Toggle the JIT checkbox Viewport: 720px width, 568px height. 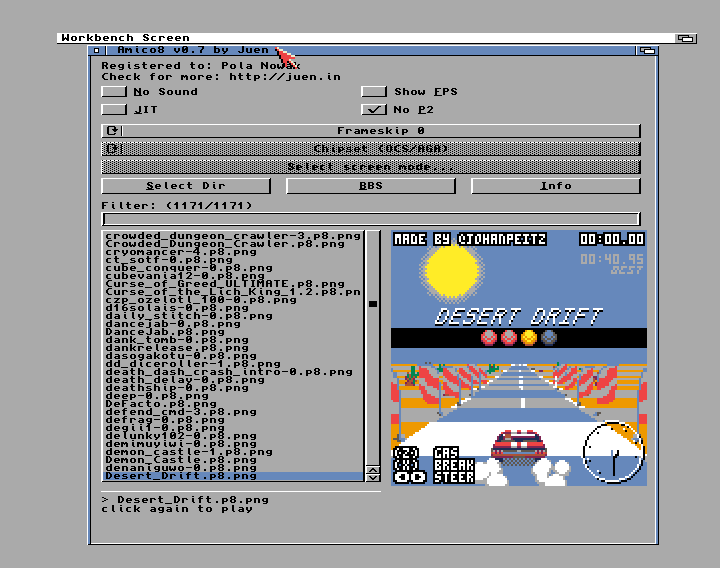114,109
